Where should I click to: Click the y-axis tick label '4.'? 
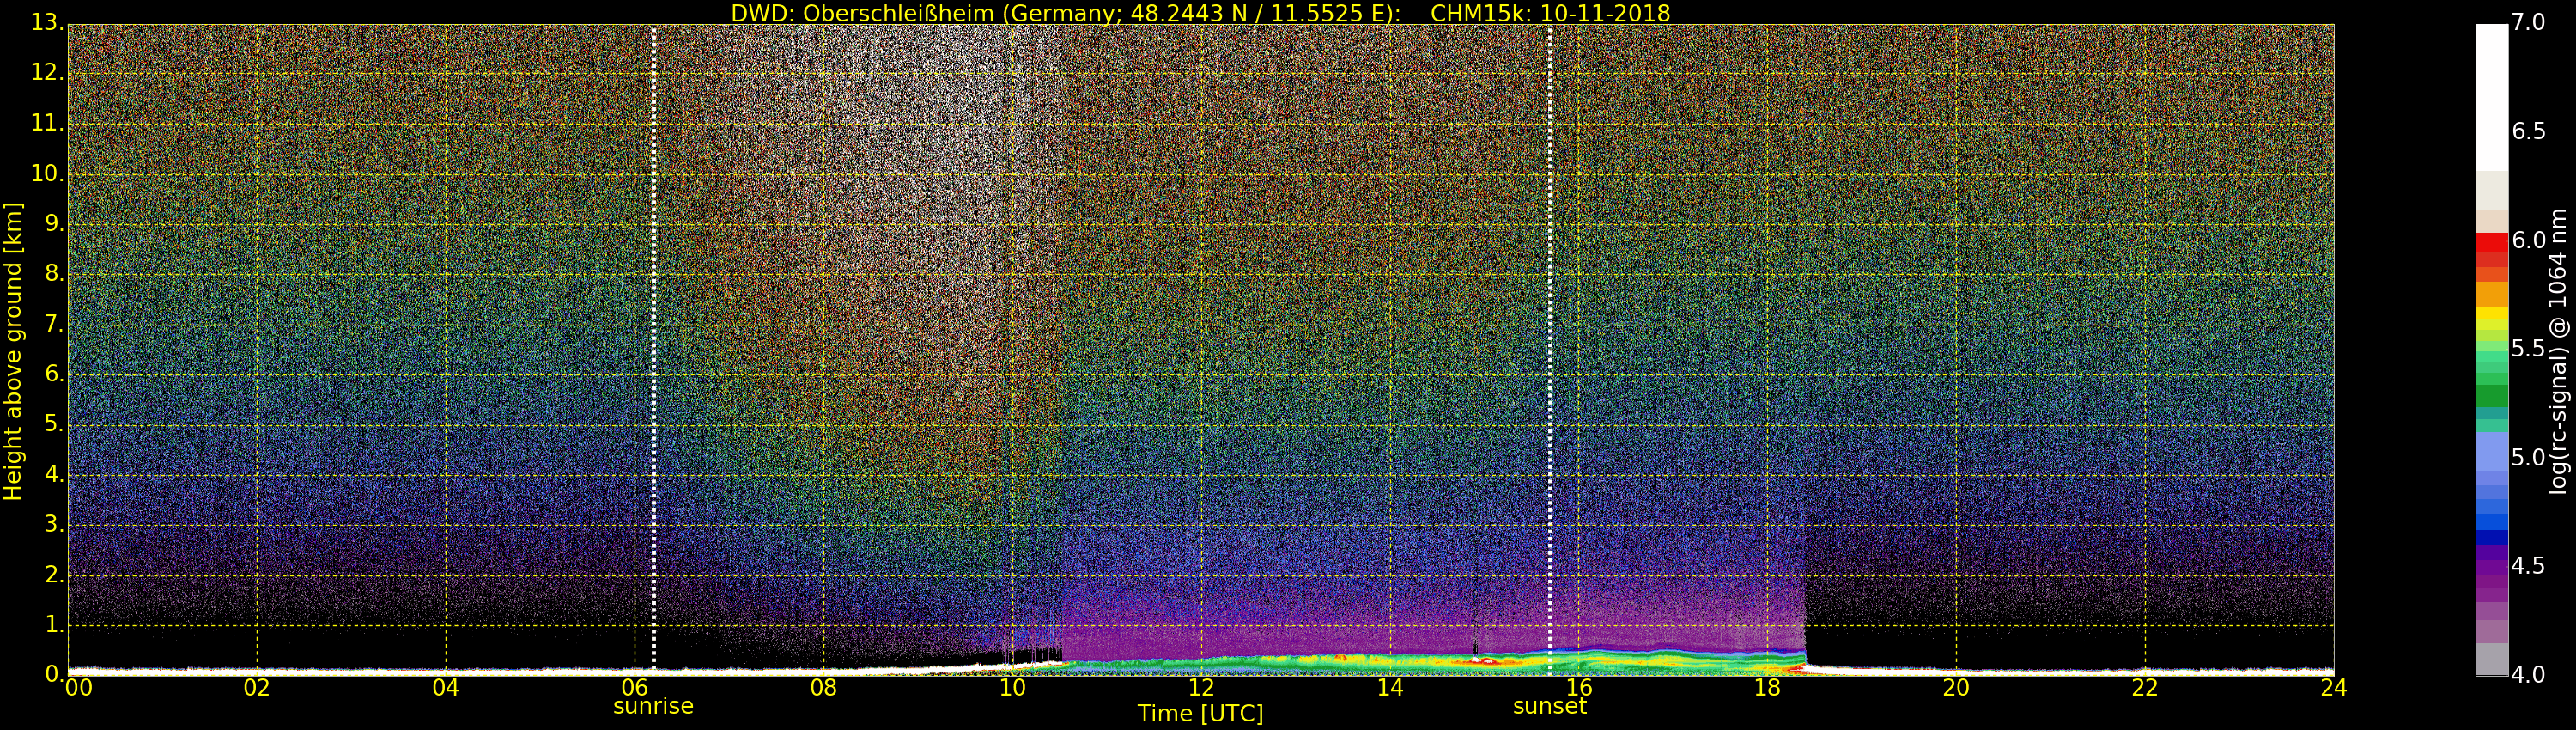(x=54, y=474)
